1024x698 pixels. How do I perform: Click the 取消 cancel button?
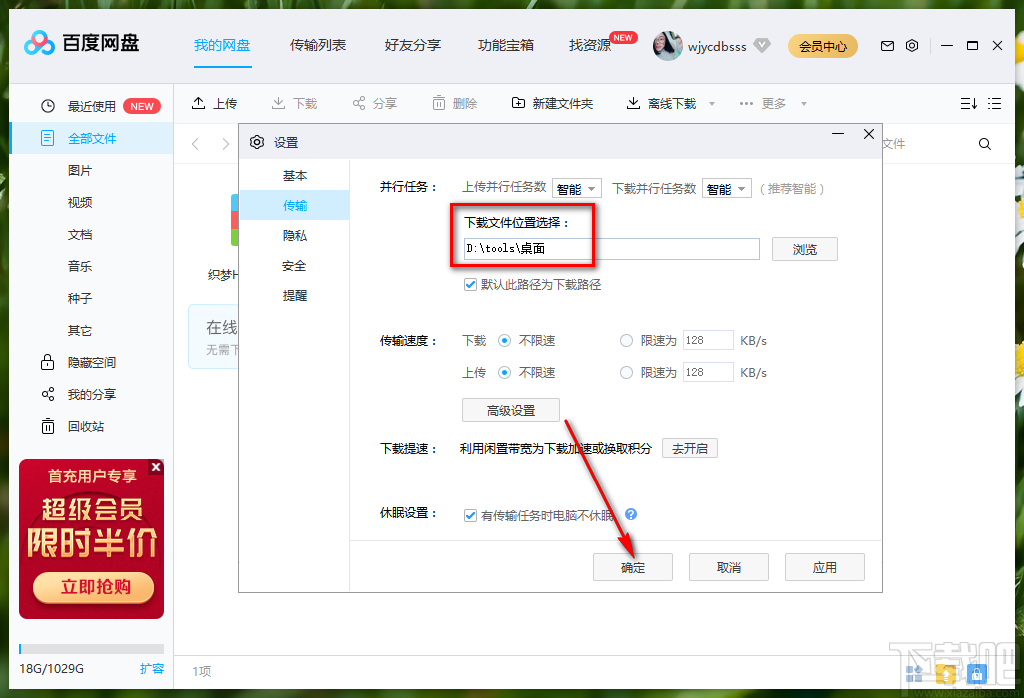[729, 567]
